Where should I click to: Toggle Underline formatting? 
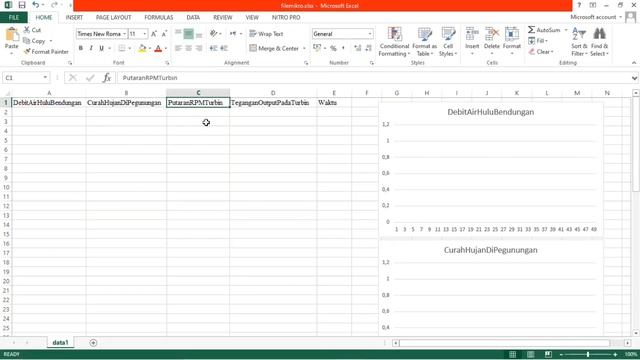101,48
